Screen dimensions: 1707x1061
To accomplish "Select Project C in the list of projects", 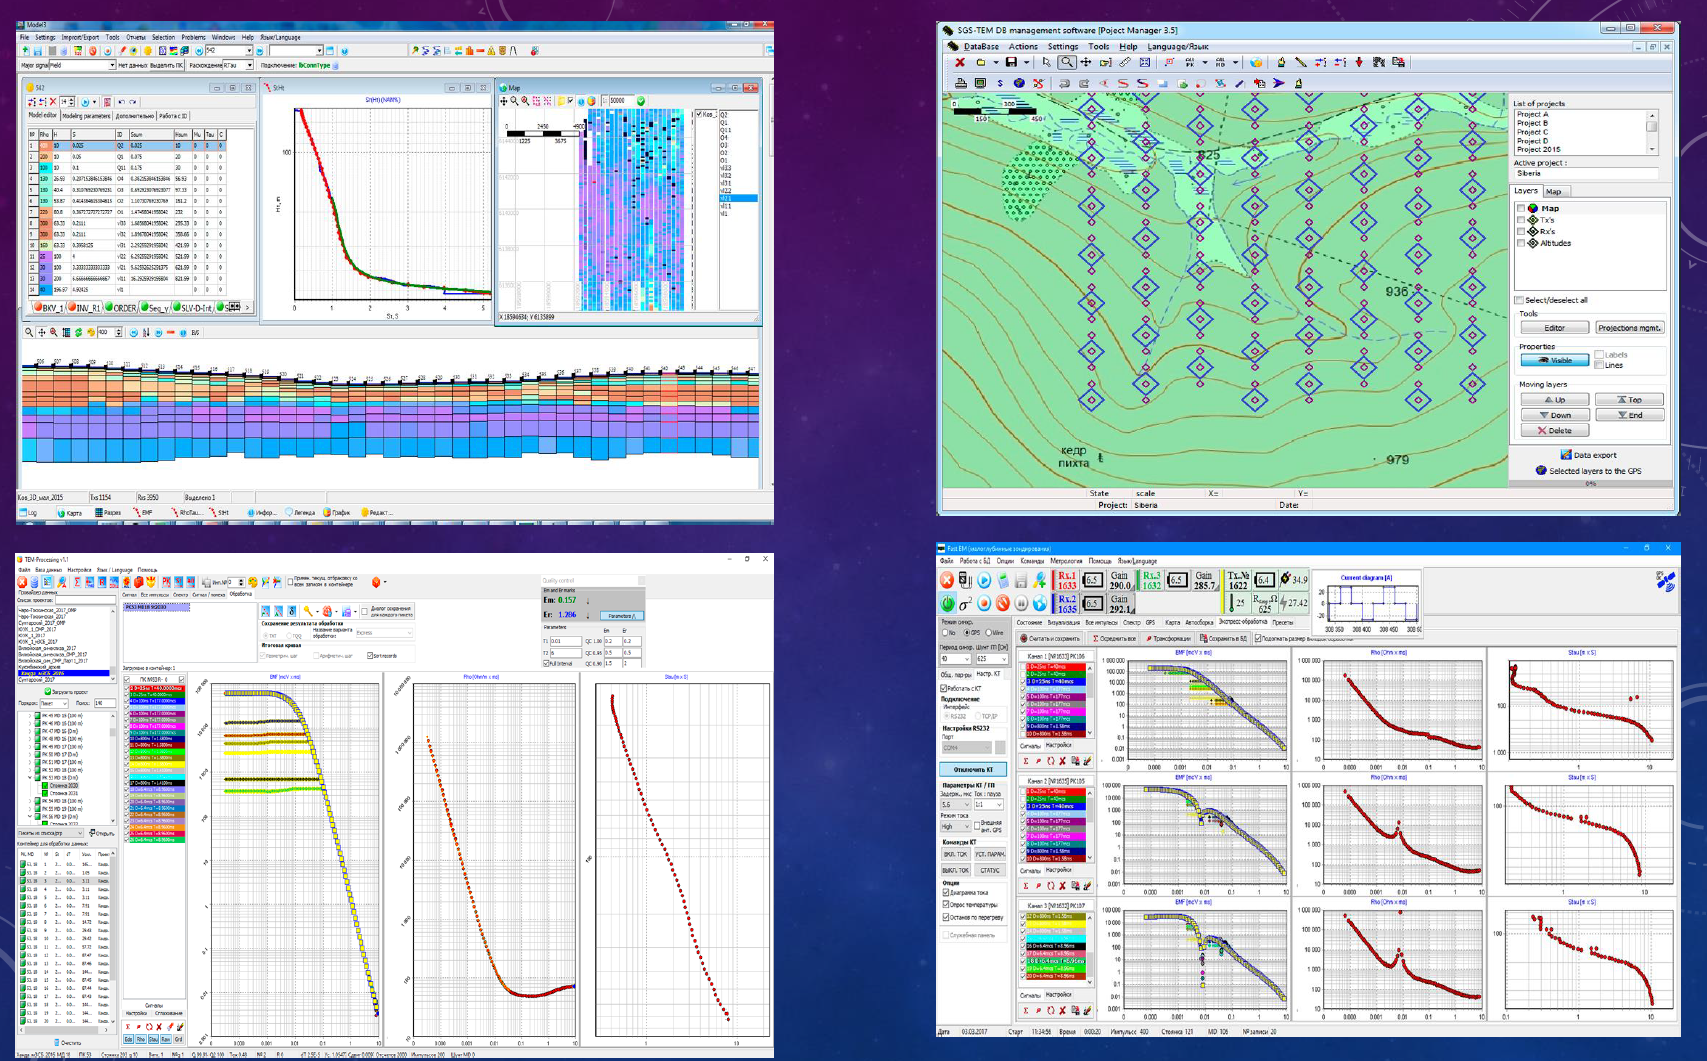I will pyautogui.click(x=1531, y=132).
